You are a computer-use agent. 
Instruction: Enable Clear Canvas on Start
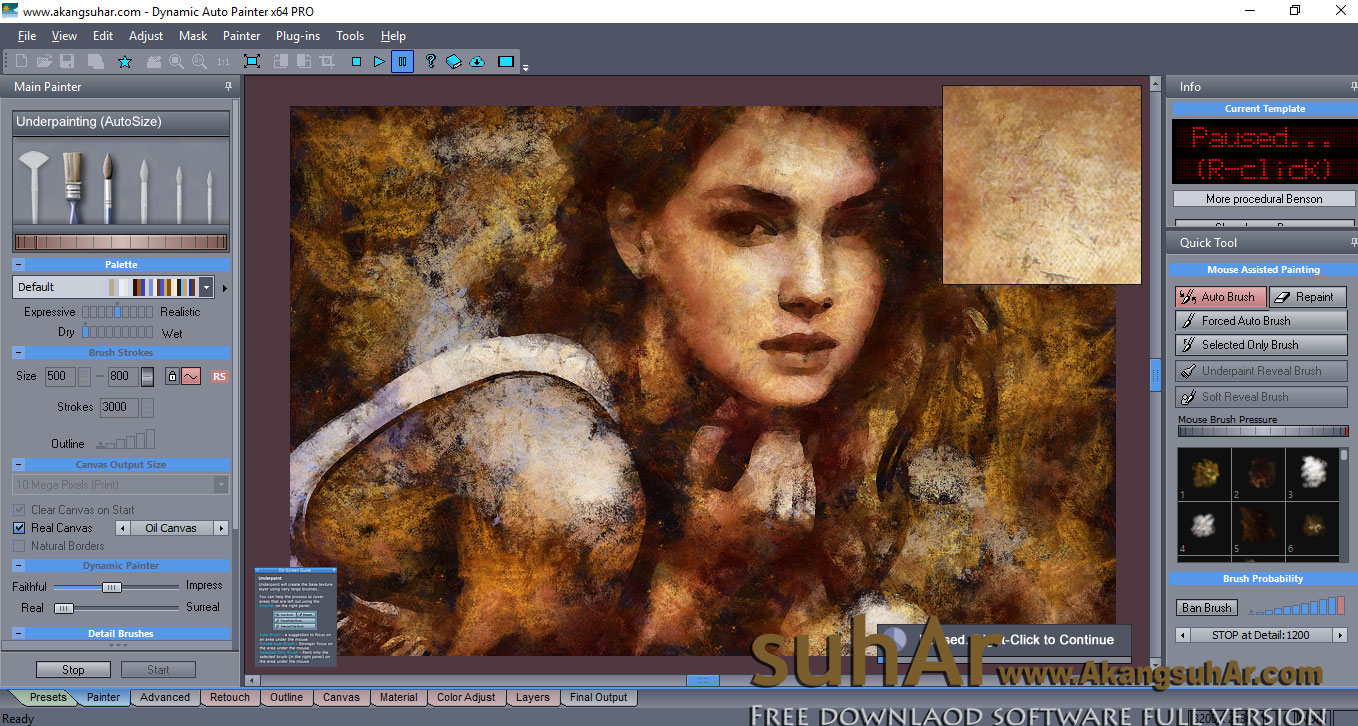click(21, 509)
